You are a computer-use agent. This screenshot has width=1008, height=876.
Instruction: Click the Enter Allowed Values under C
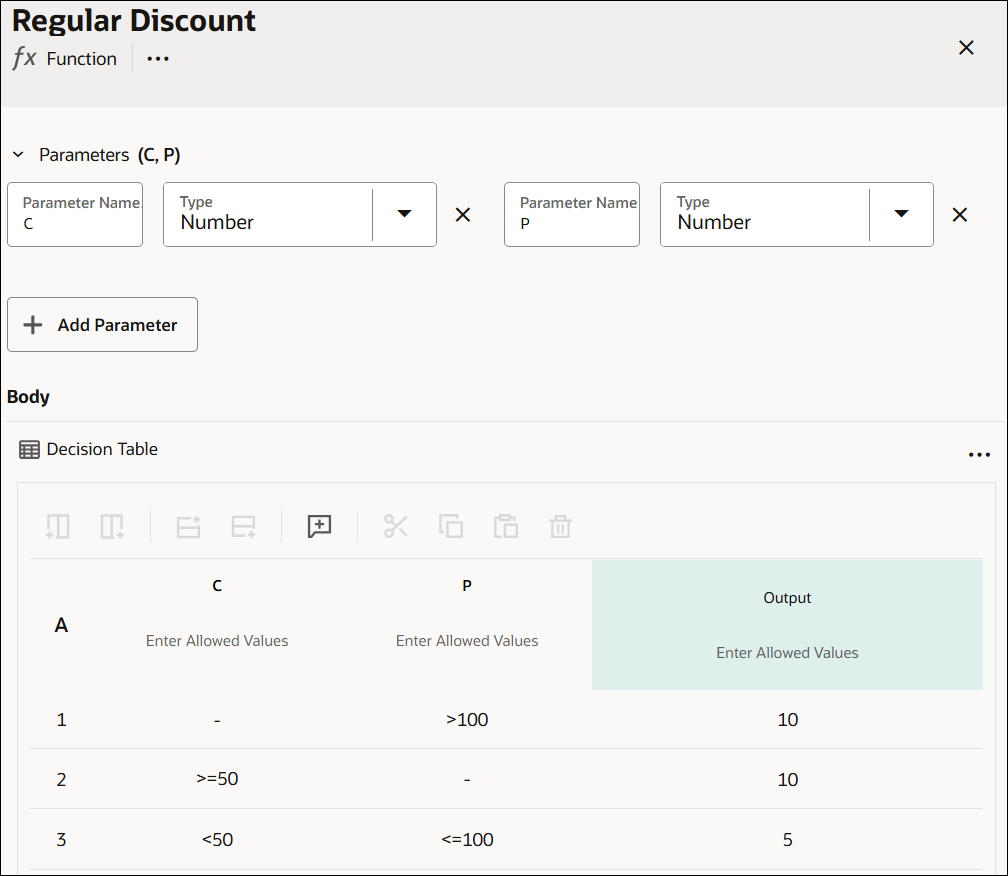click(x=217, y=640)
